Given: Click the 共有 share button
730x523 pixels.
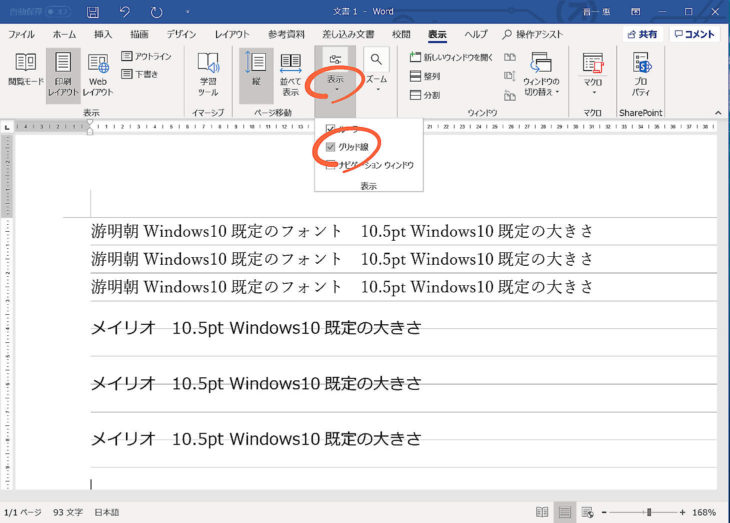Looking at the screenshot, I should tap(641, 34).
